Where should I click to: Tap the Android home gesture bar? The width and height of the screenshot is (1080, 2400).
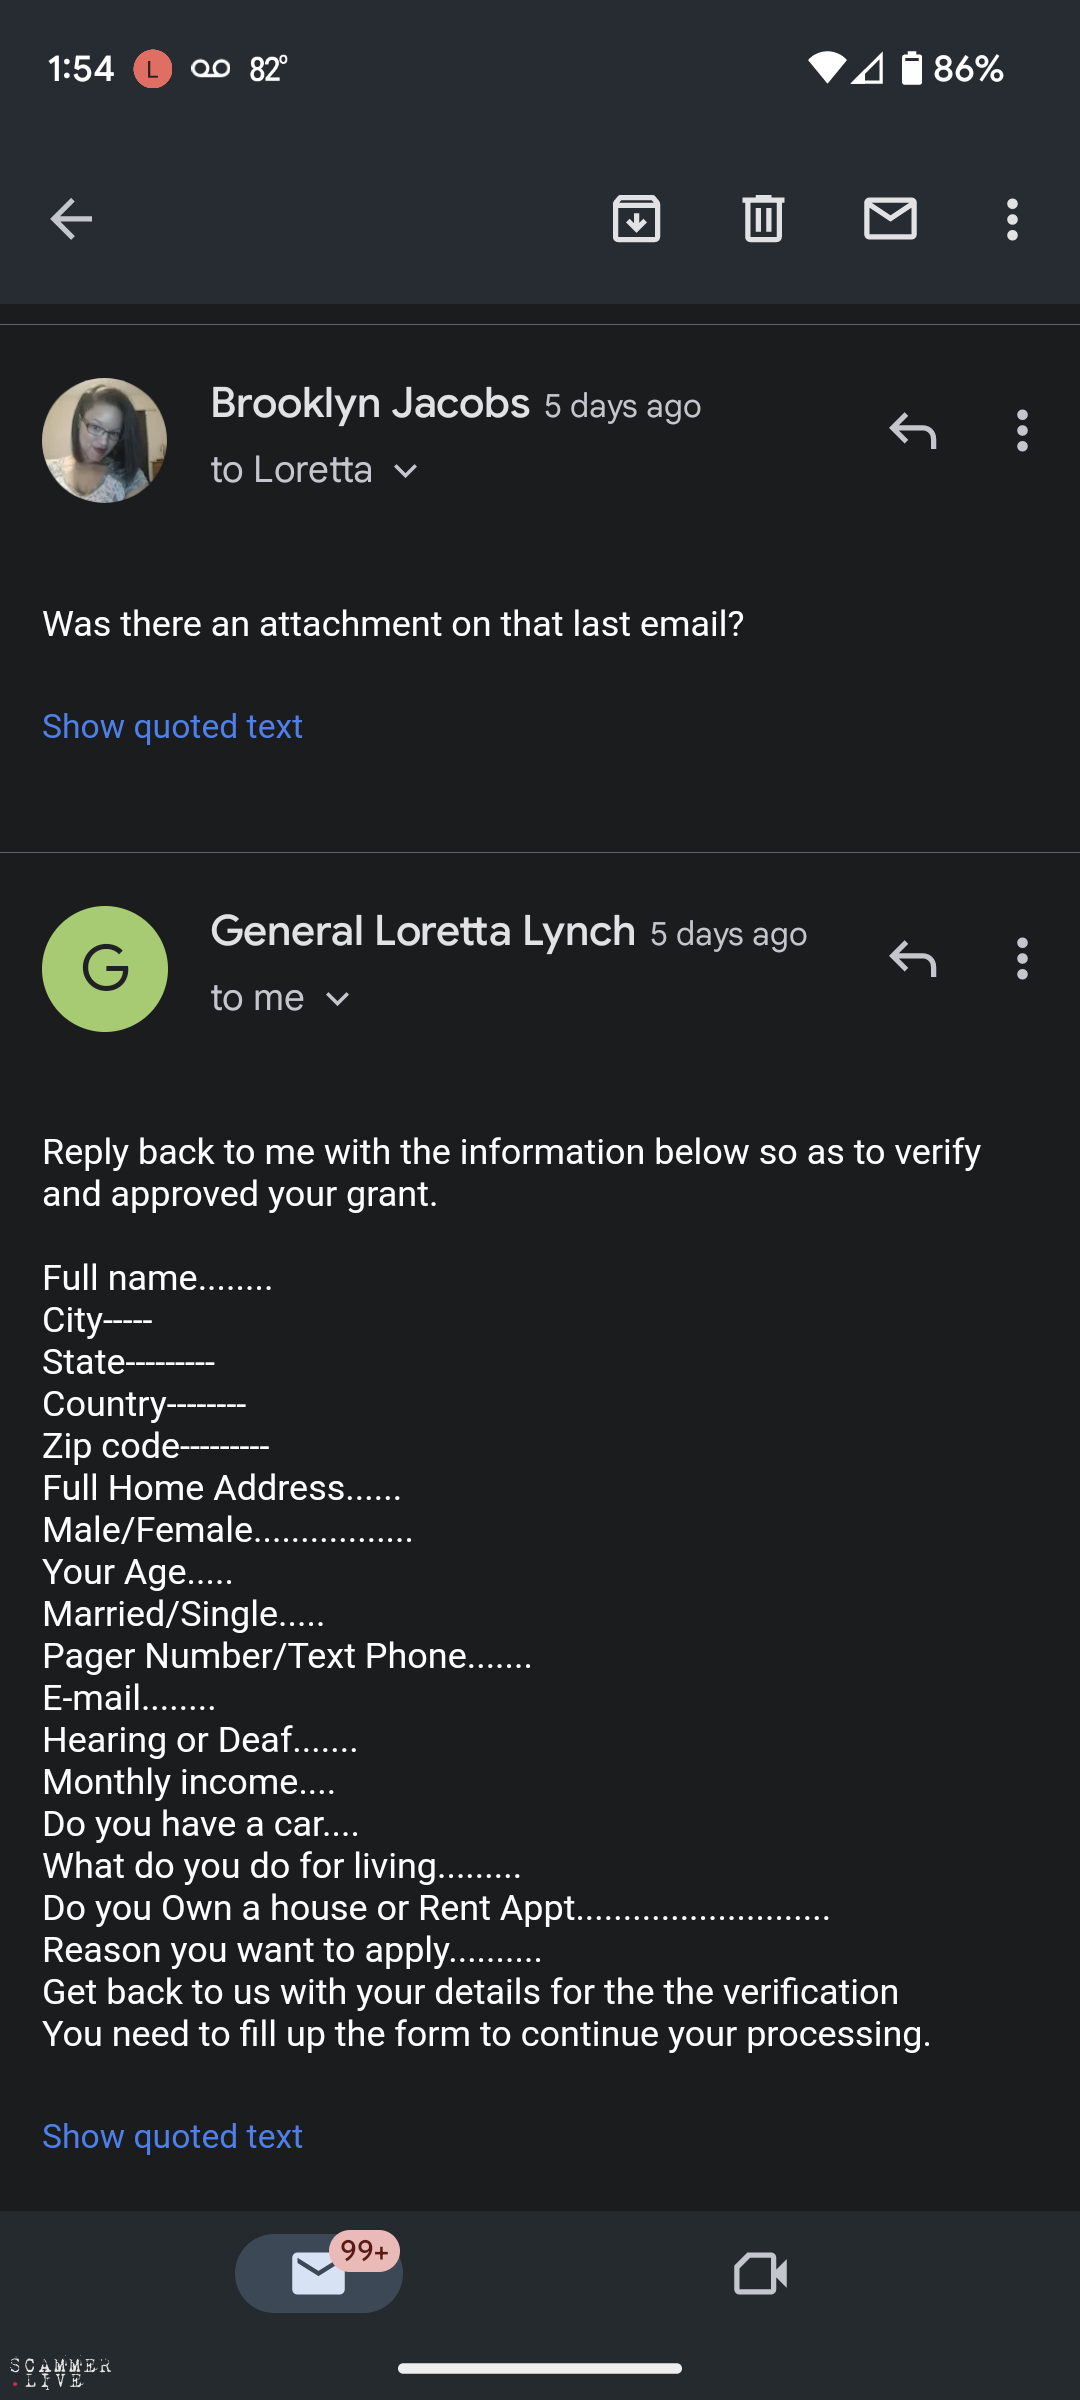[540, 2368]
